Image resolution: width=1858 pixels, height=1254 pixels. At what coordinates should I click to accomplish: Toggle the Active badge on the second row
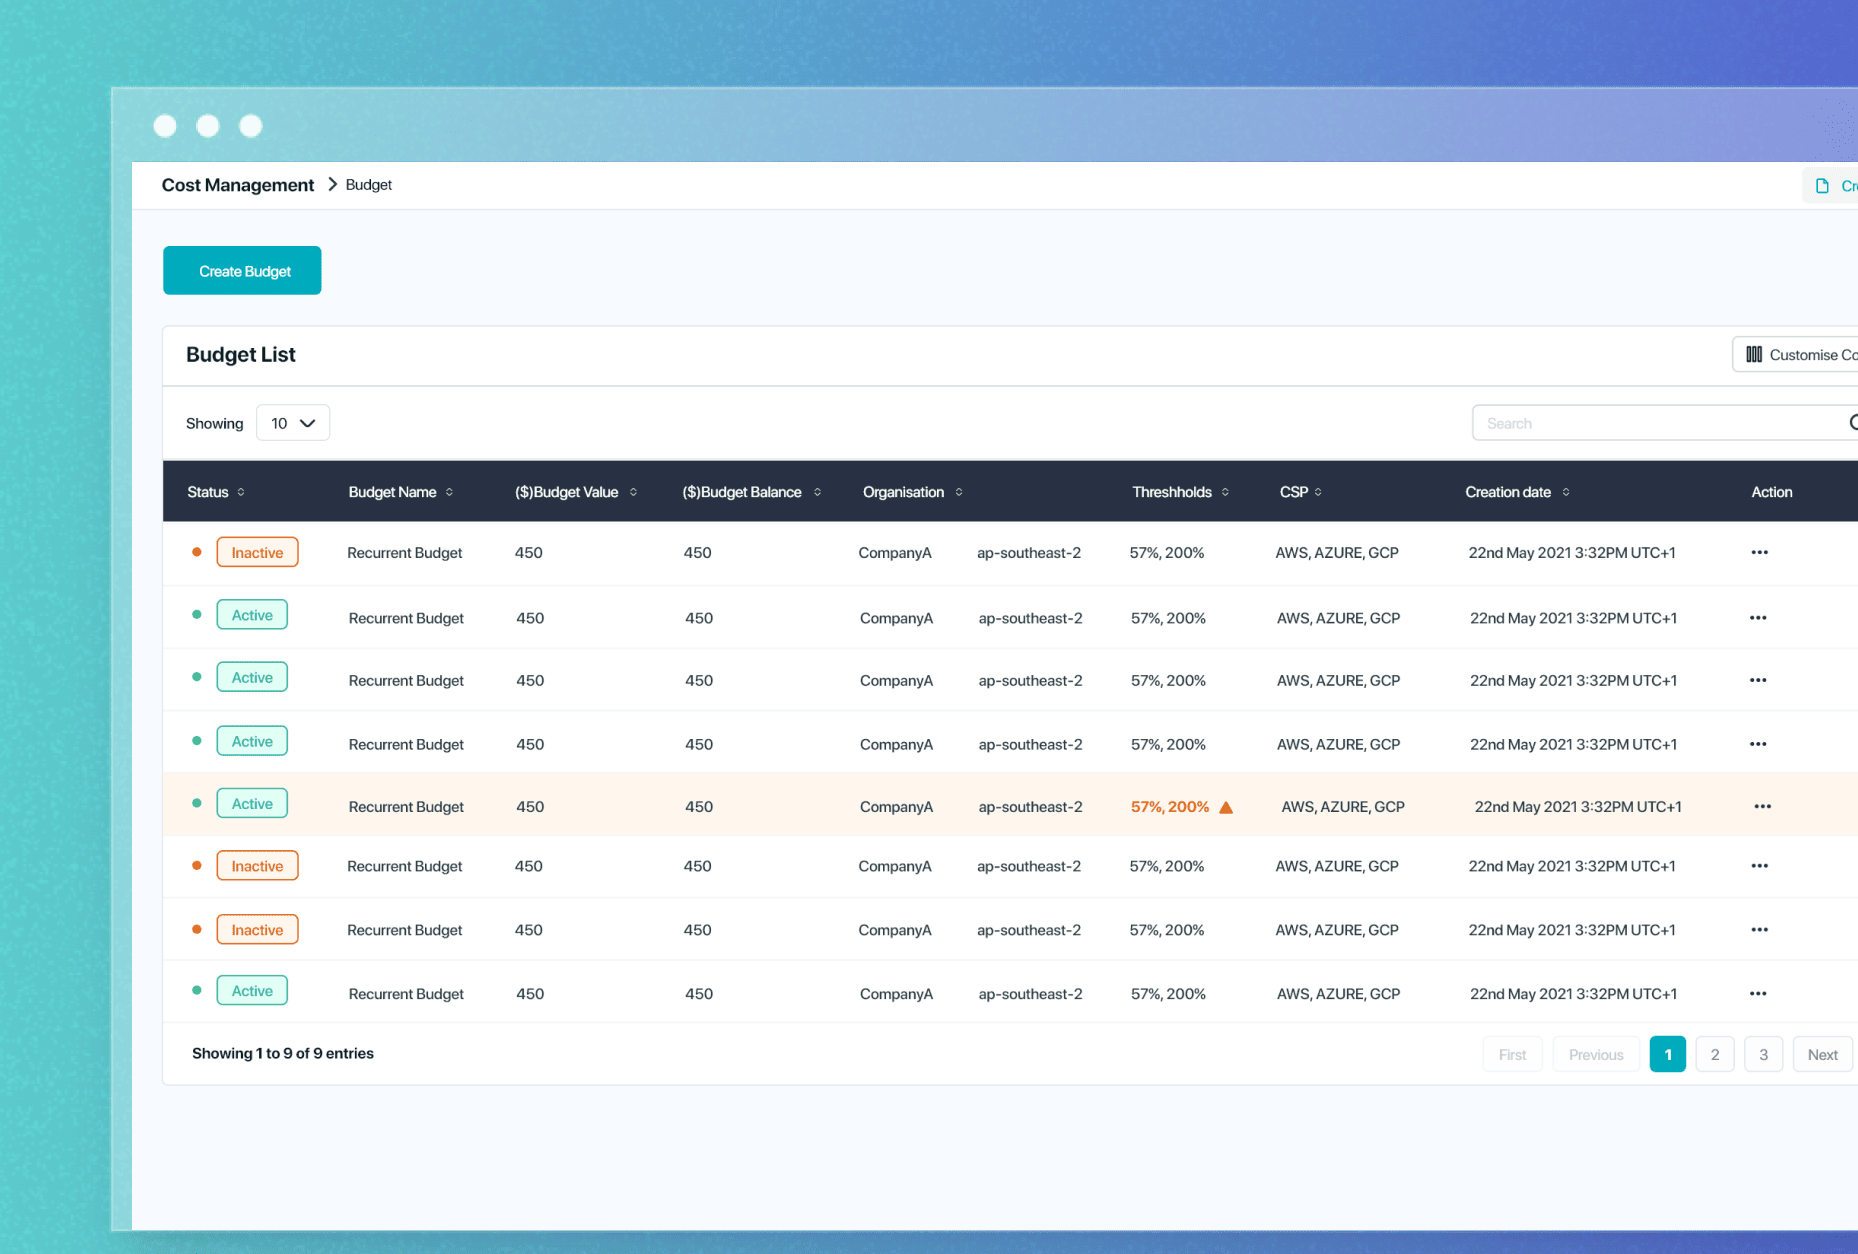[251, 614]
